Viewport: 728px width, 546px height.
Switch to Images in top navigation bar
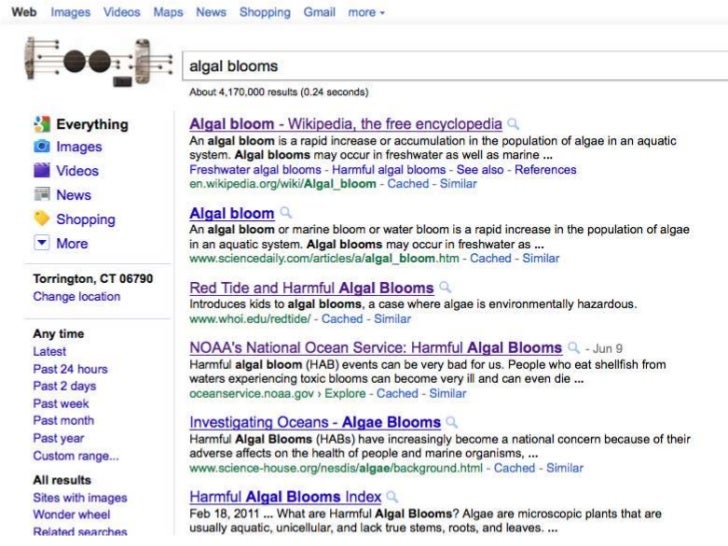pos(71,12)
